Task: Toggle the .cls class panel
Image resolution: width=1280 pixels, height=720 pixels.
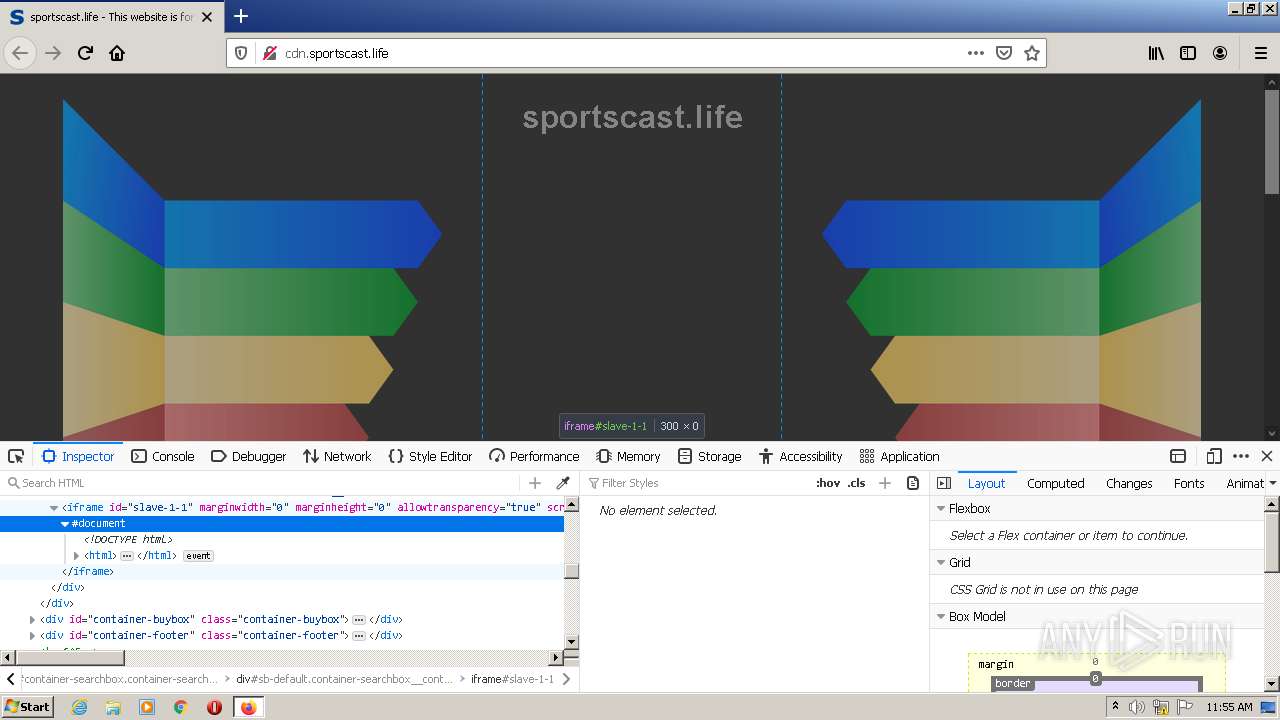Action: coord(856,483)
